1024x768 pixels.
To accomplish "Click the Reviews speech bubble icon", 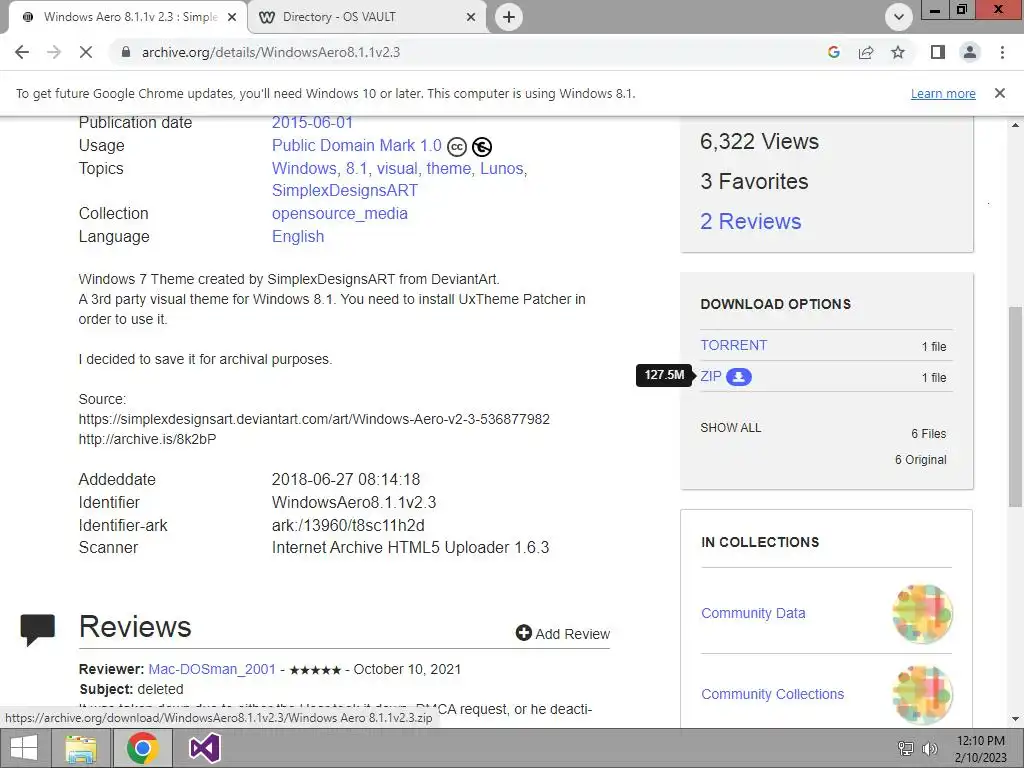I will point(37,630).
